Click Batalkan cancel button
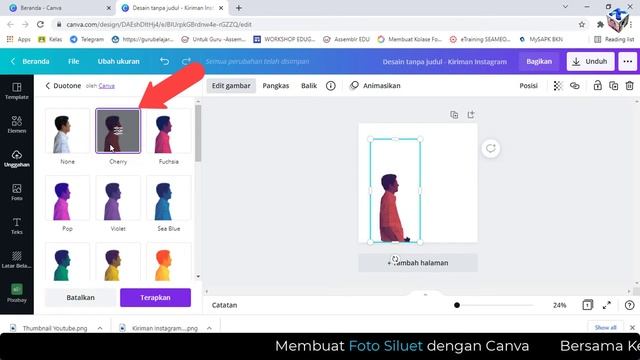The image size is (640, 360). click(x=80, y=298)
